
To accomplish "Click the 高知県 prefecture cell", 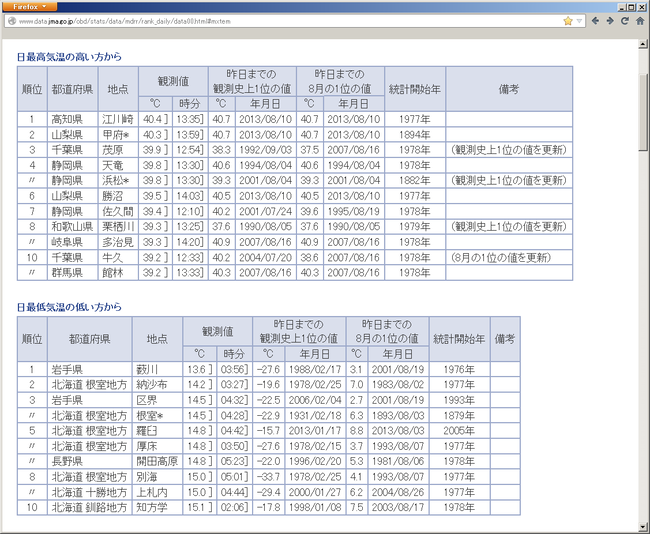I will 73,119.
